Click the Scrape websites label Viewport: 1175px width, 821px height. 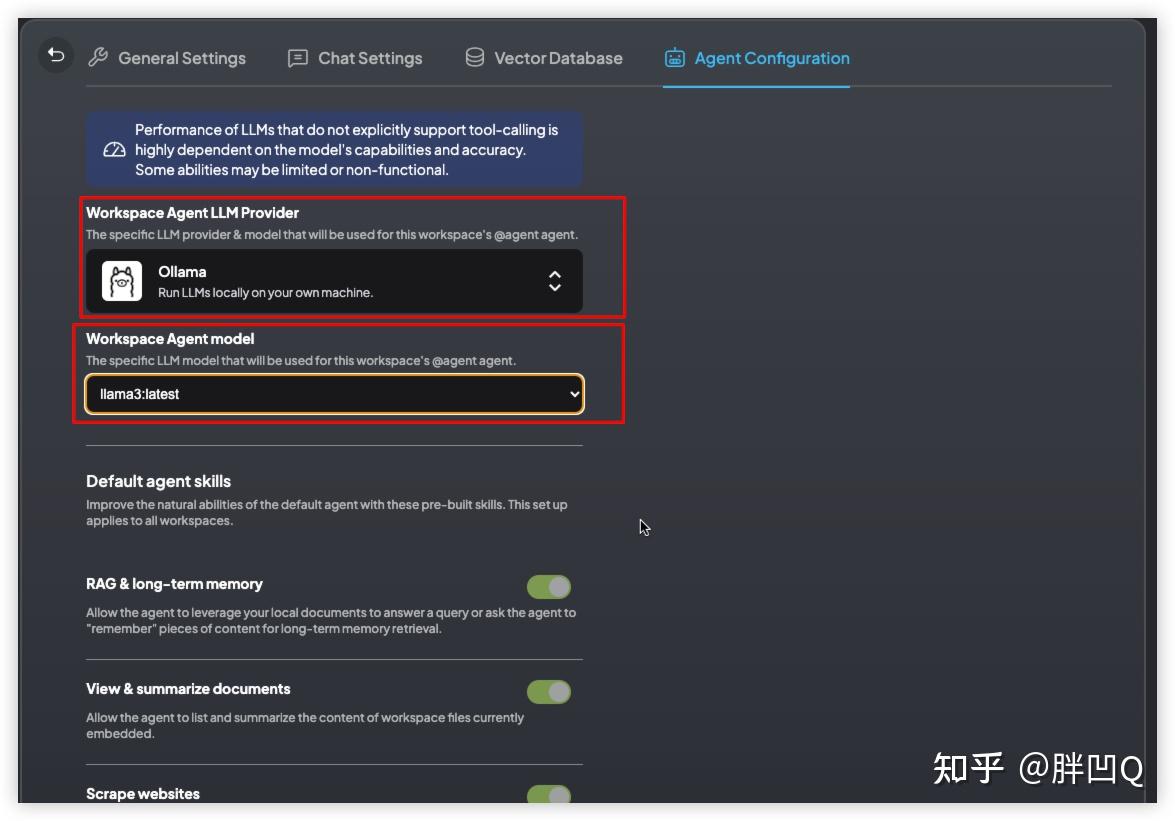tap(143, 793)
